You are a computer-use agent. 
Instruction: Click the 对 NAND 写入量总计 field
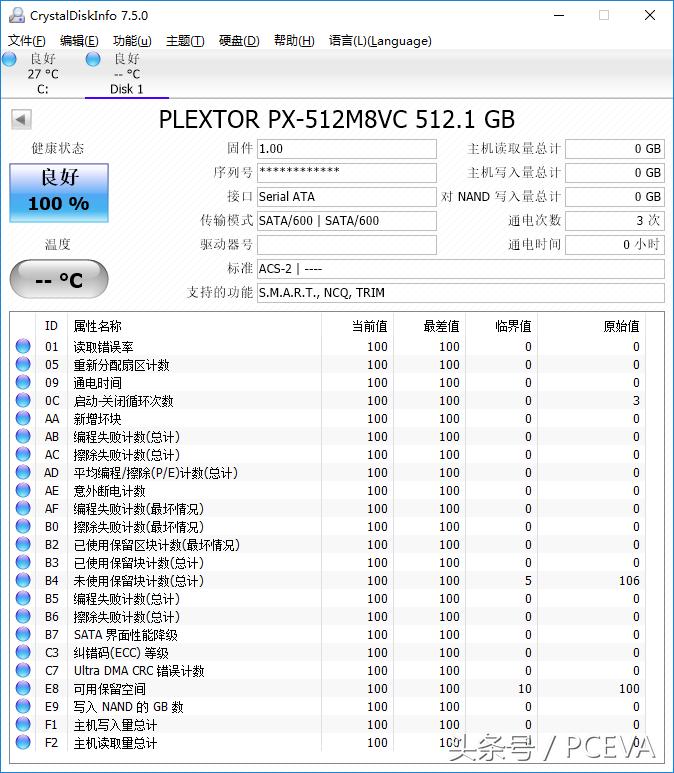(615, 197)
